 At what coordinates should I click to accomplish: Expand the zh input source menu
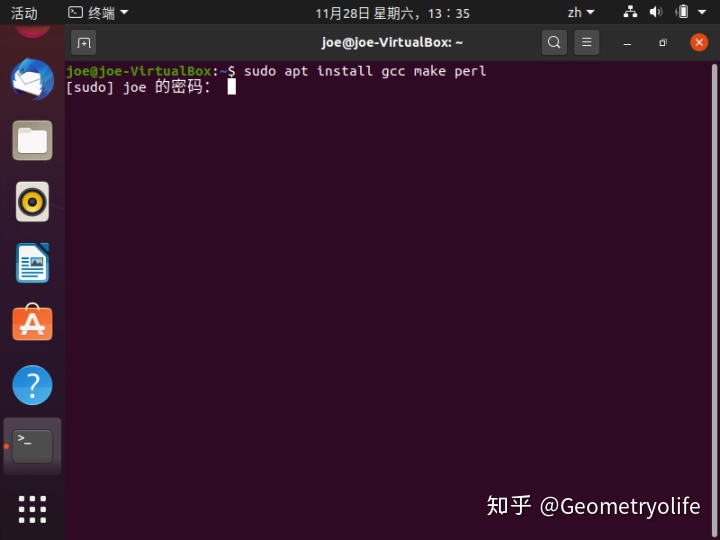tap(581, 12)
